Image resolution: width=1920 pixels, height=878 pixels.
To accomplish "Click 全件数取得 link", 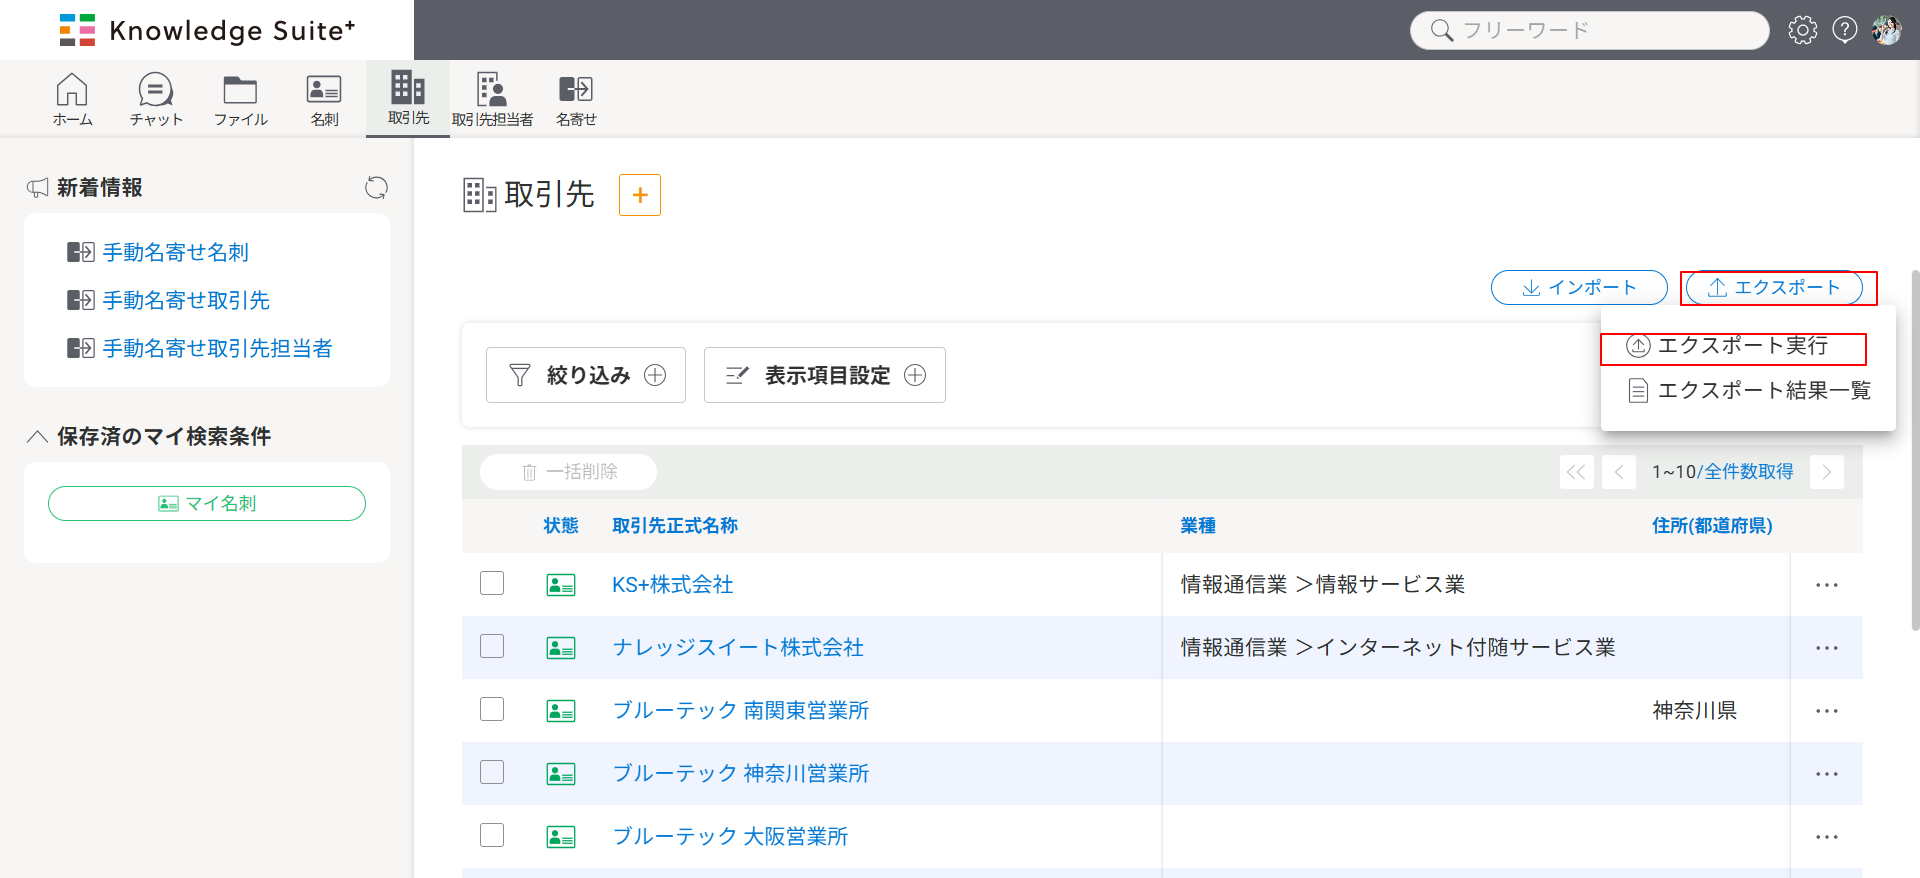I will click(1749, 472).
